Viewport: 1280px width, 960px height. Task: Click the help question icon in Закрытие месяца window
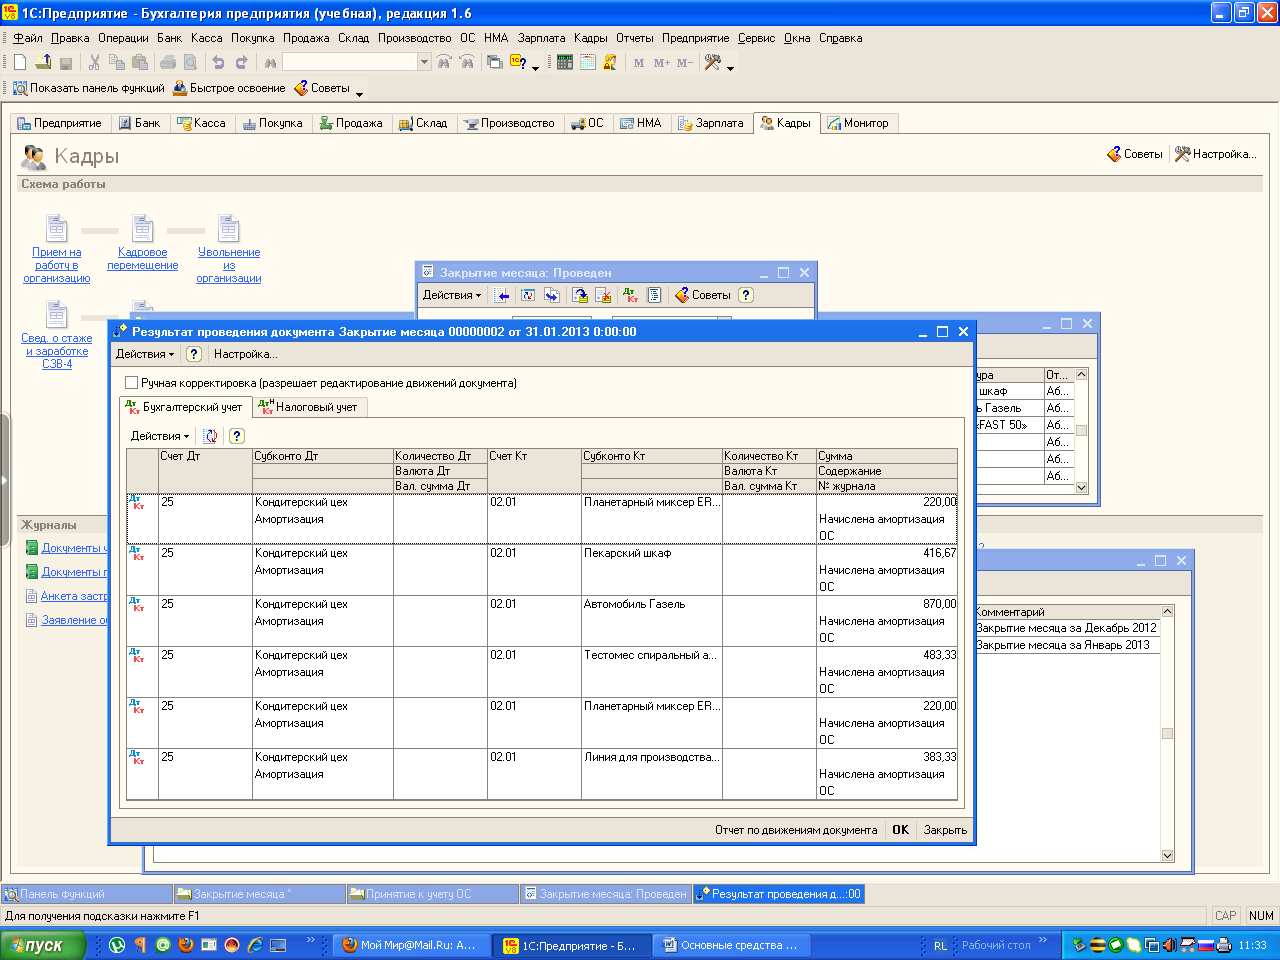tap(746, 295)
